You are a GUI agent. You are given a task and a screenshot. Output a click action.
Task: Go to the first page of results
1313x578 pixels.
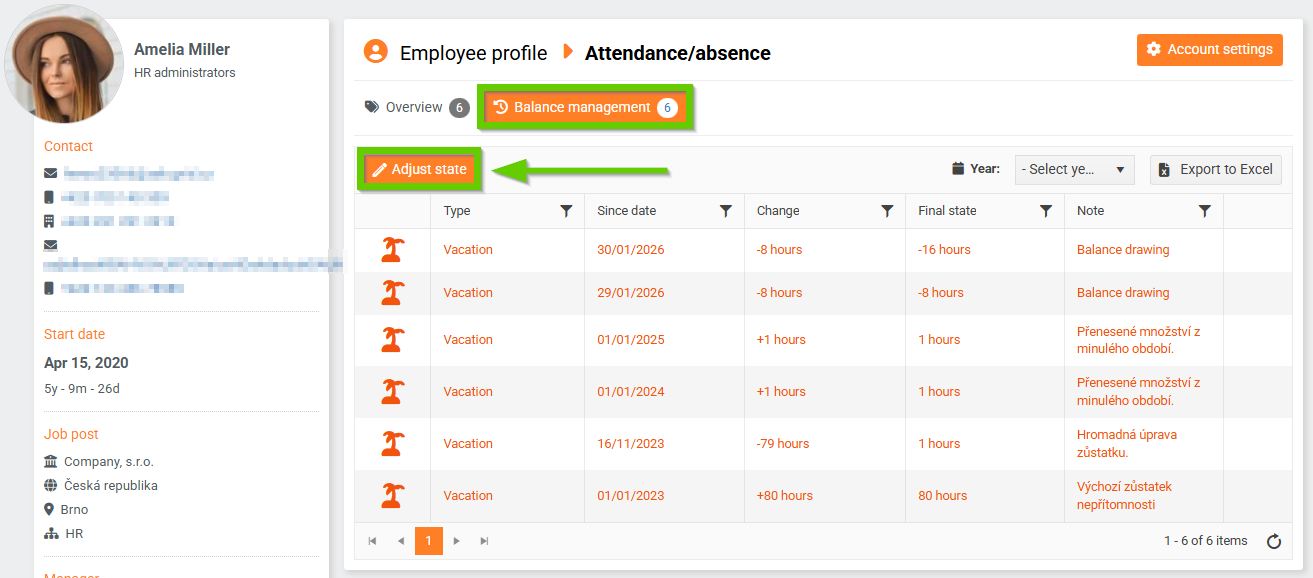tap(372, 541)
